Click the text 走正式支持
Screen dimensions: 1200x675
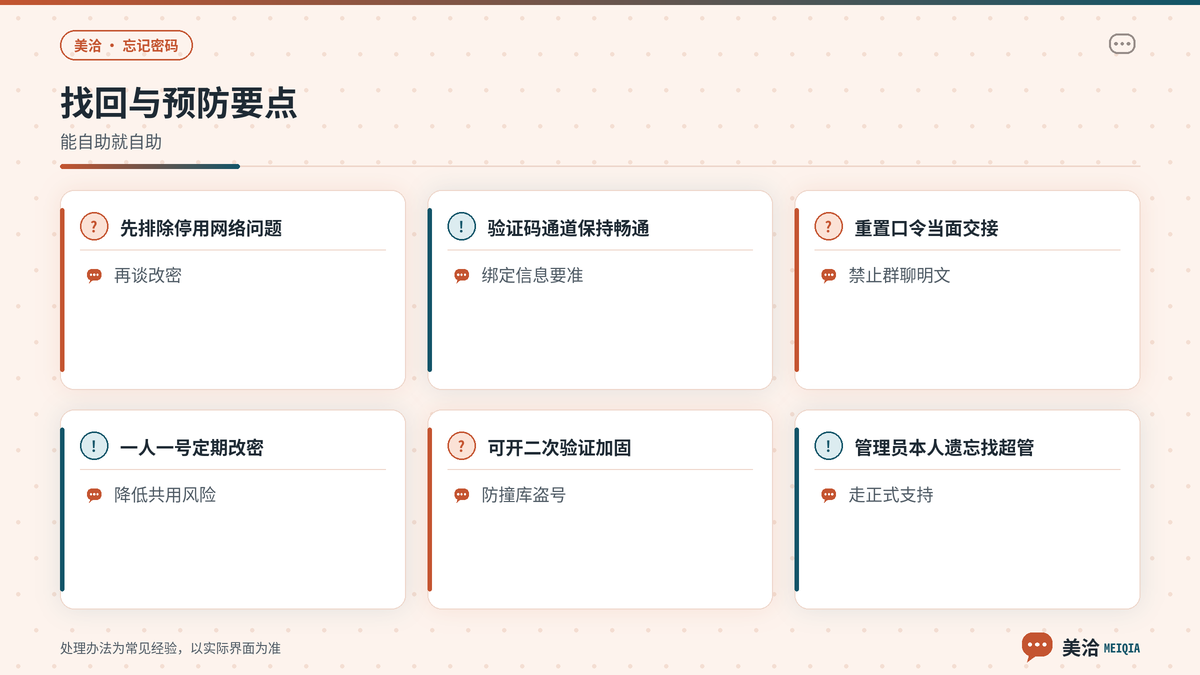pyautogui.click(x=891, y=495)
